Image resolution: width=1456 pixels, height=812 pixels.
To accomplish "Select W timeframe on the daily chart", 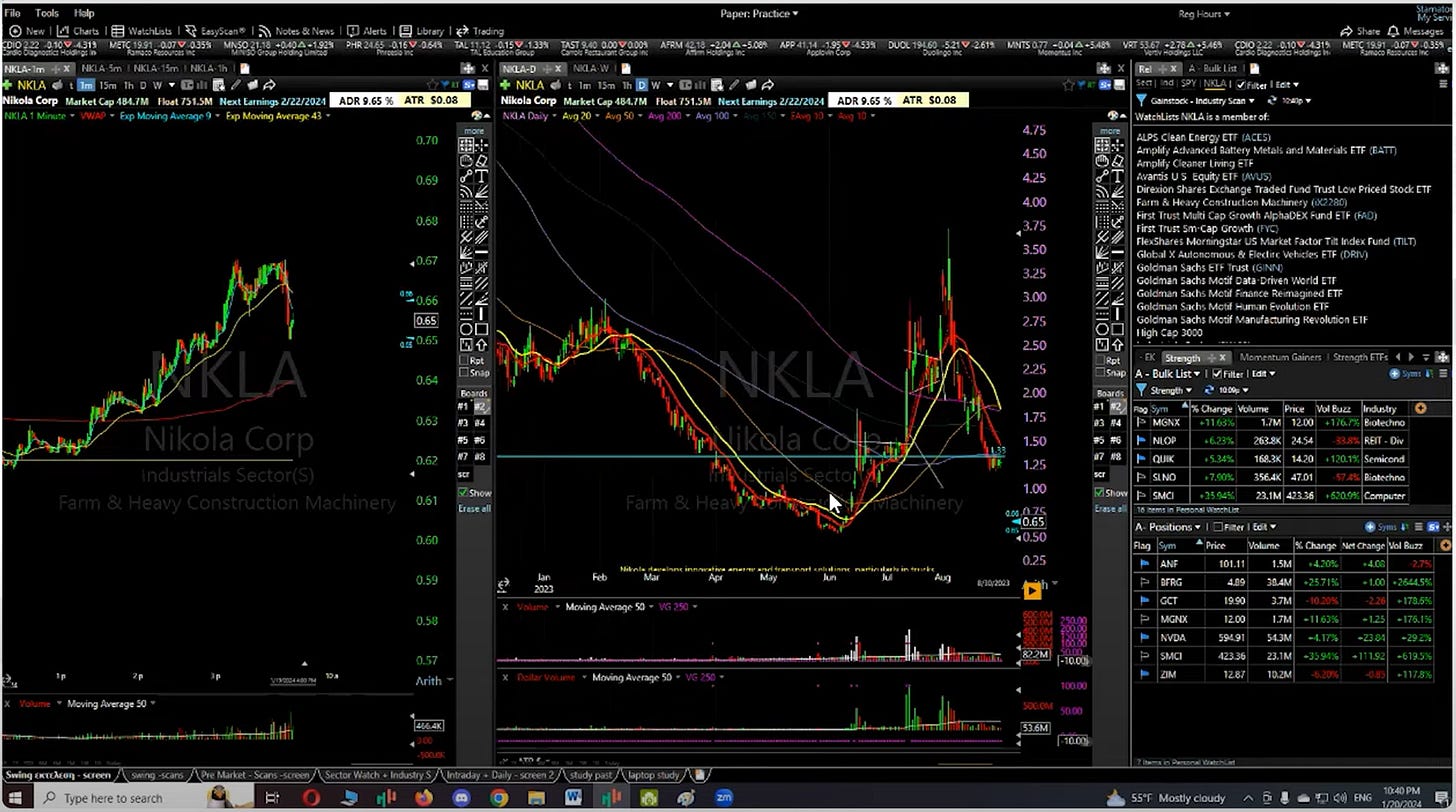I will [x=655, y=85].
